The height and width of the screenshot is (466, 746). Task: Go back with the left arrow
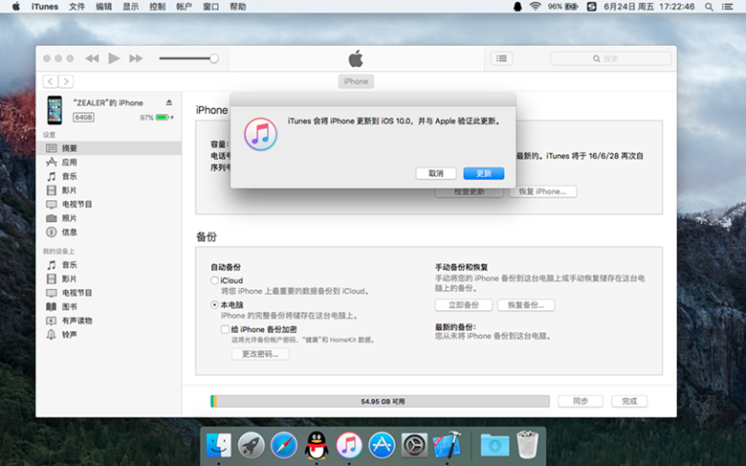pos(50,81)
